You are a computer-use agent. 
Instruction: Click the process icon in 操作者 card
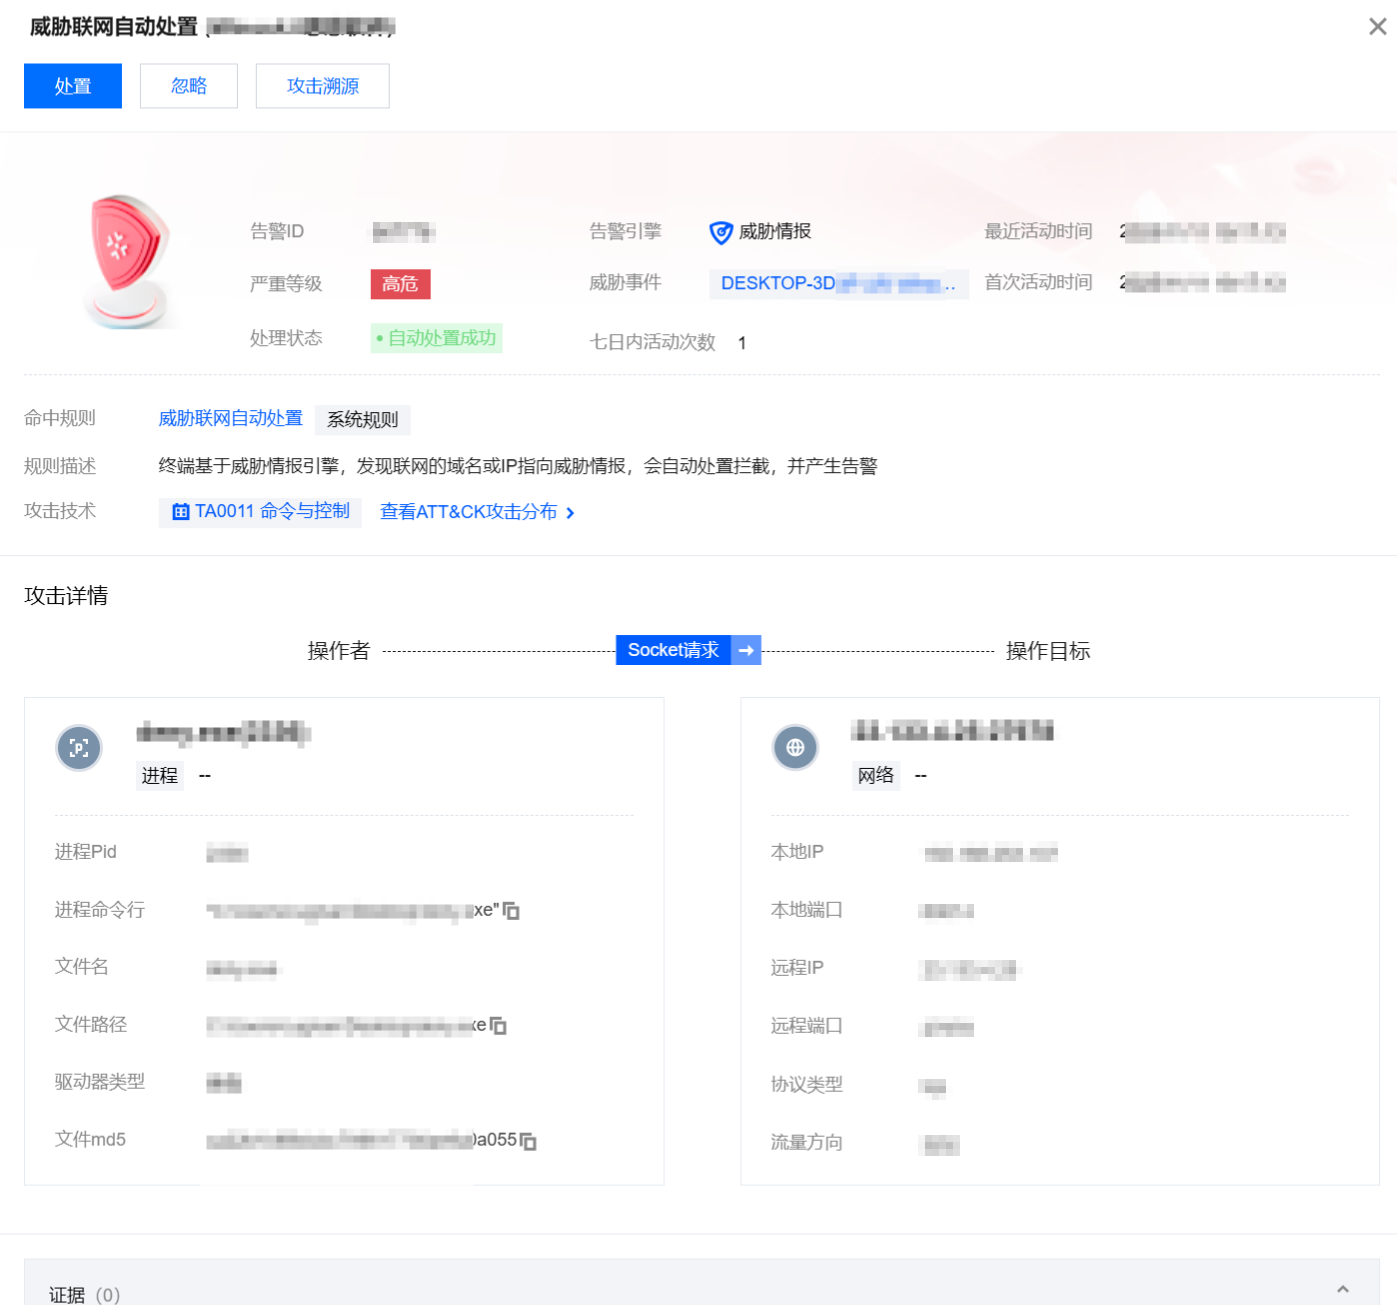point(79,748)
